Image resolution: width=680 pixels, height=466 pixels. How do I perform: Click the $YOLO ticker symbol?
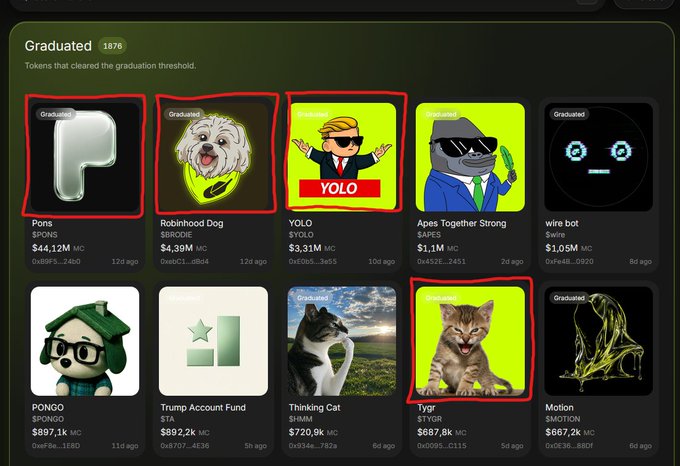[x=301, y=235]
